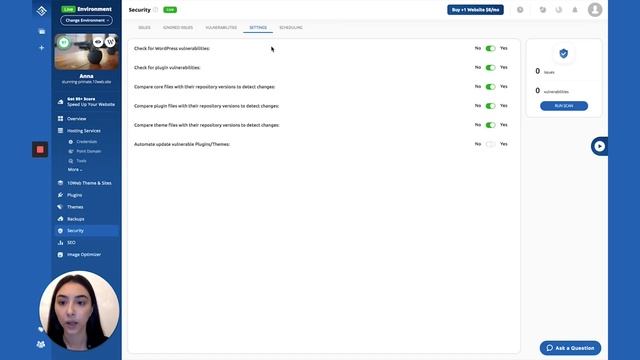Open the Change Environment dropdown
The image size is (640, 360).
click(87, 20)
